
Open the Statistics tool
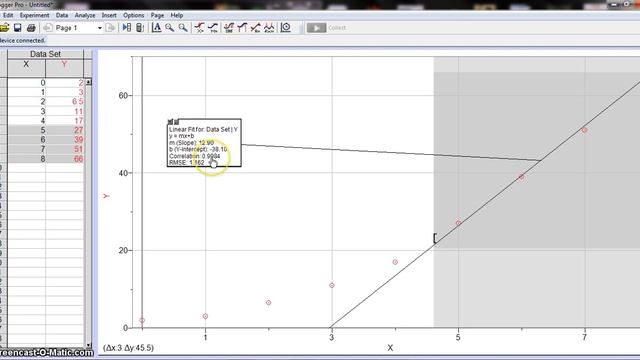(229, 28)
